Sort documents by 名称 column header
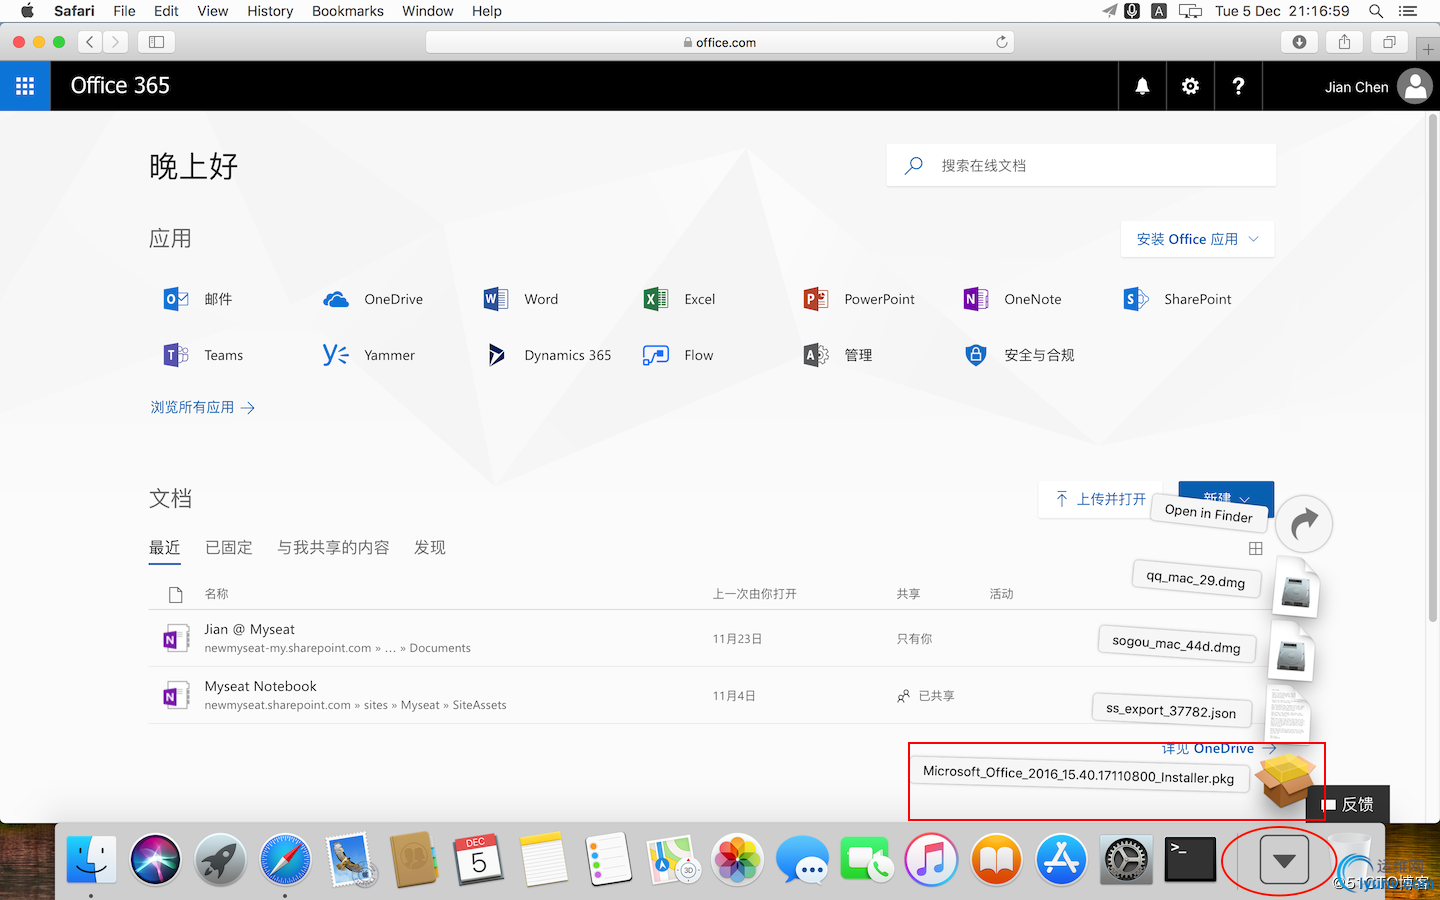 tap(216, 594)
